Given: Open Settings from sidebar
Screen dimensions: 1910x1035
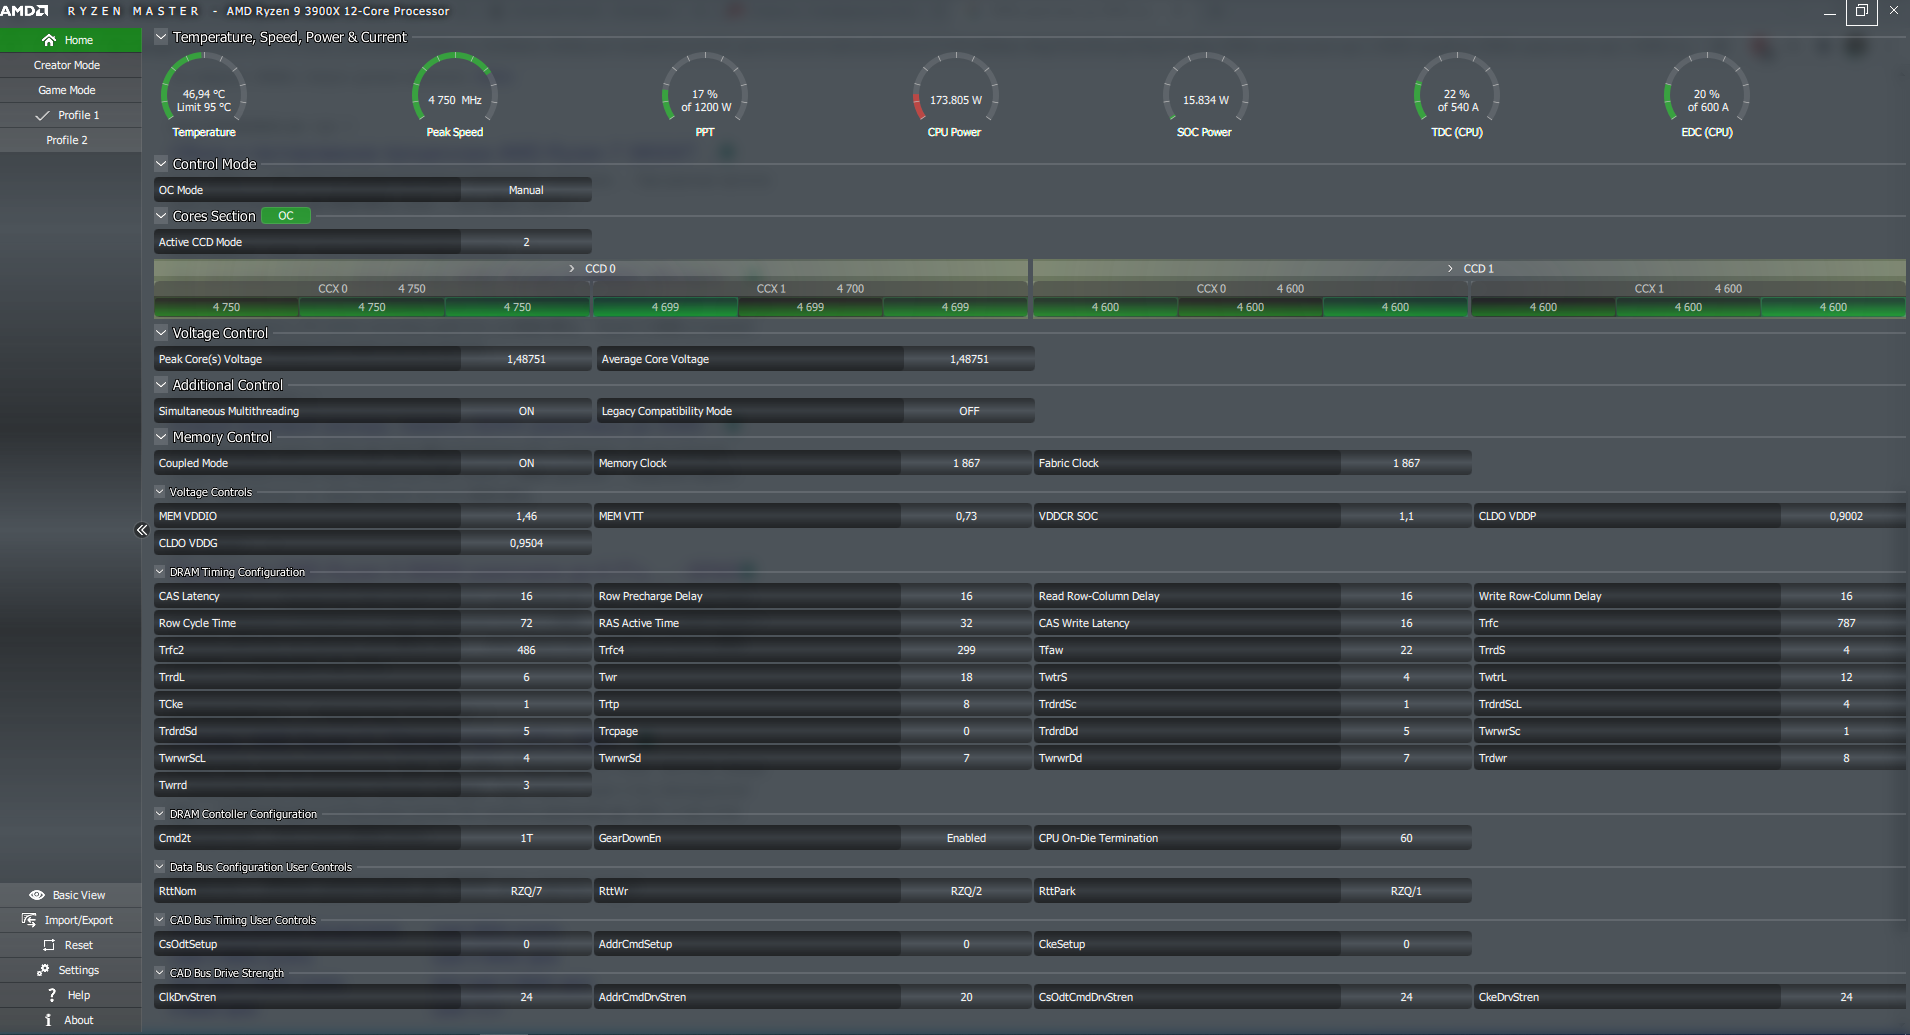Looking at the screenshot, I should click(x=71, y=970).
